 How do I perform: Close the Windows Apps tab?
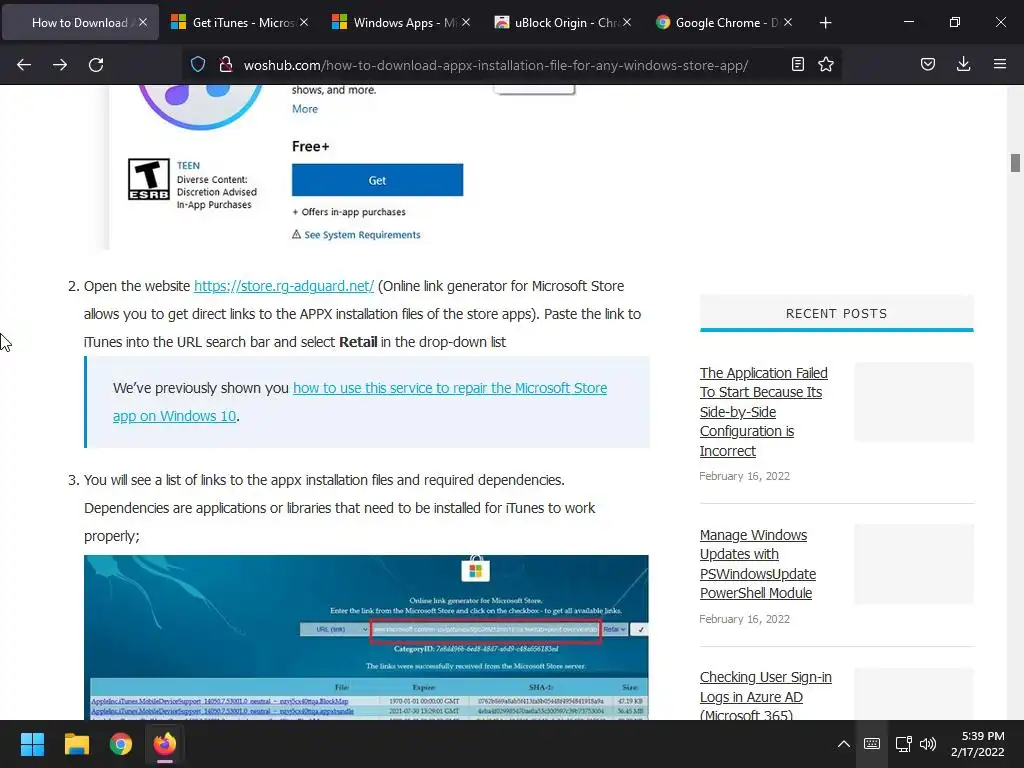point(466,22)
